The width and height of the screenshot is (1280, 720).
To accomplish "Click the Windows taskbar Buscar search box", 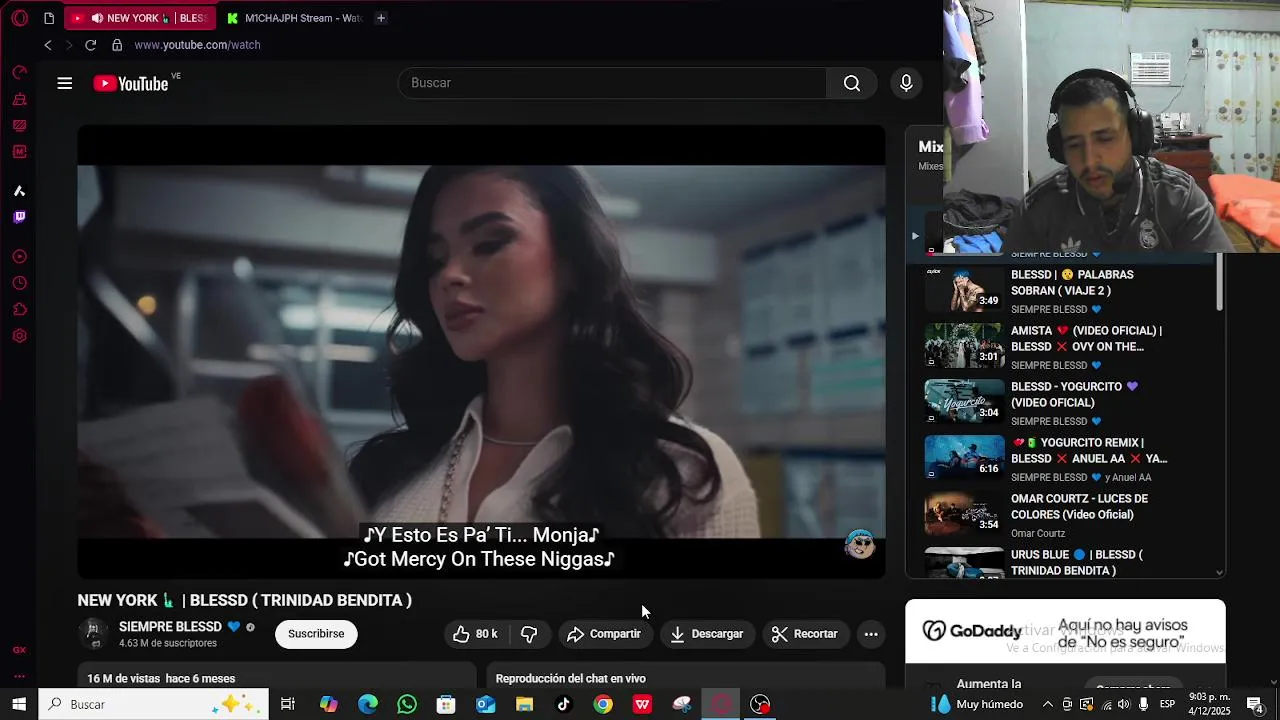I will 154,704.
